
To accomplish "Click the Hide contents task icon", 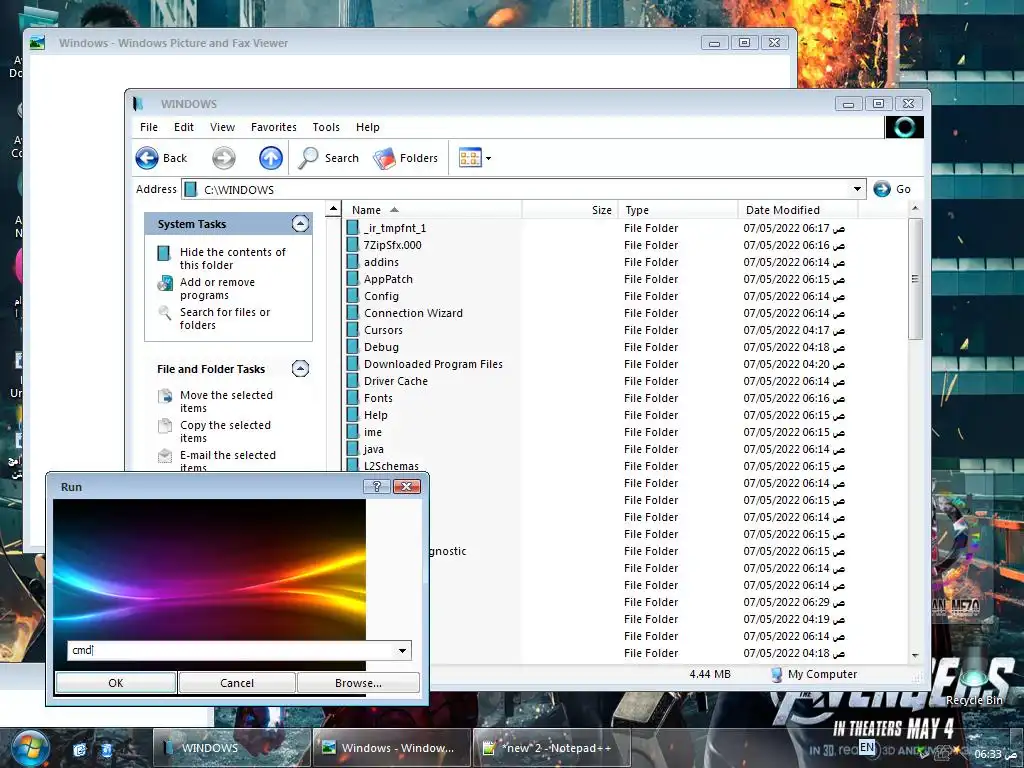I will coord(164,253).
